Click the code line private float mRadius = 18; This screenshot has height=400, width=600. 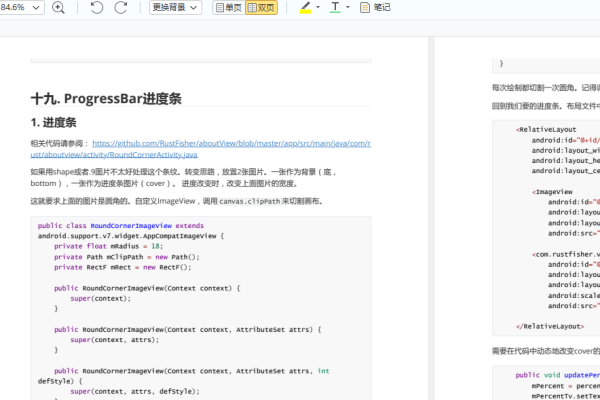(108, 246)
